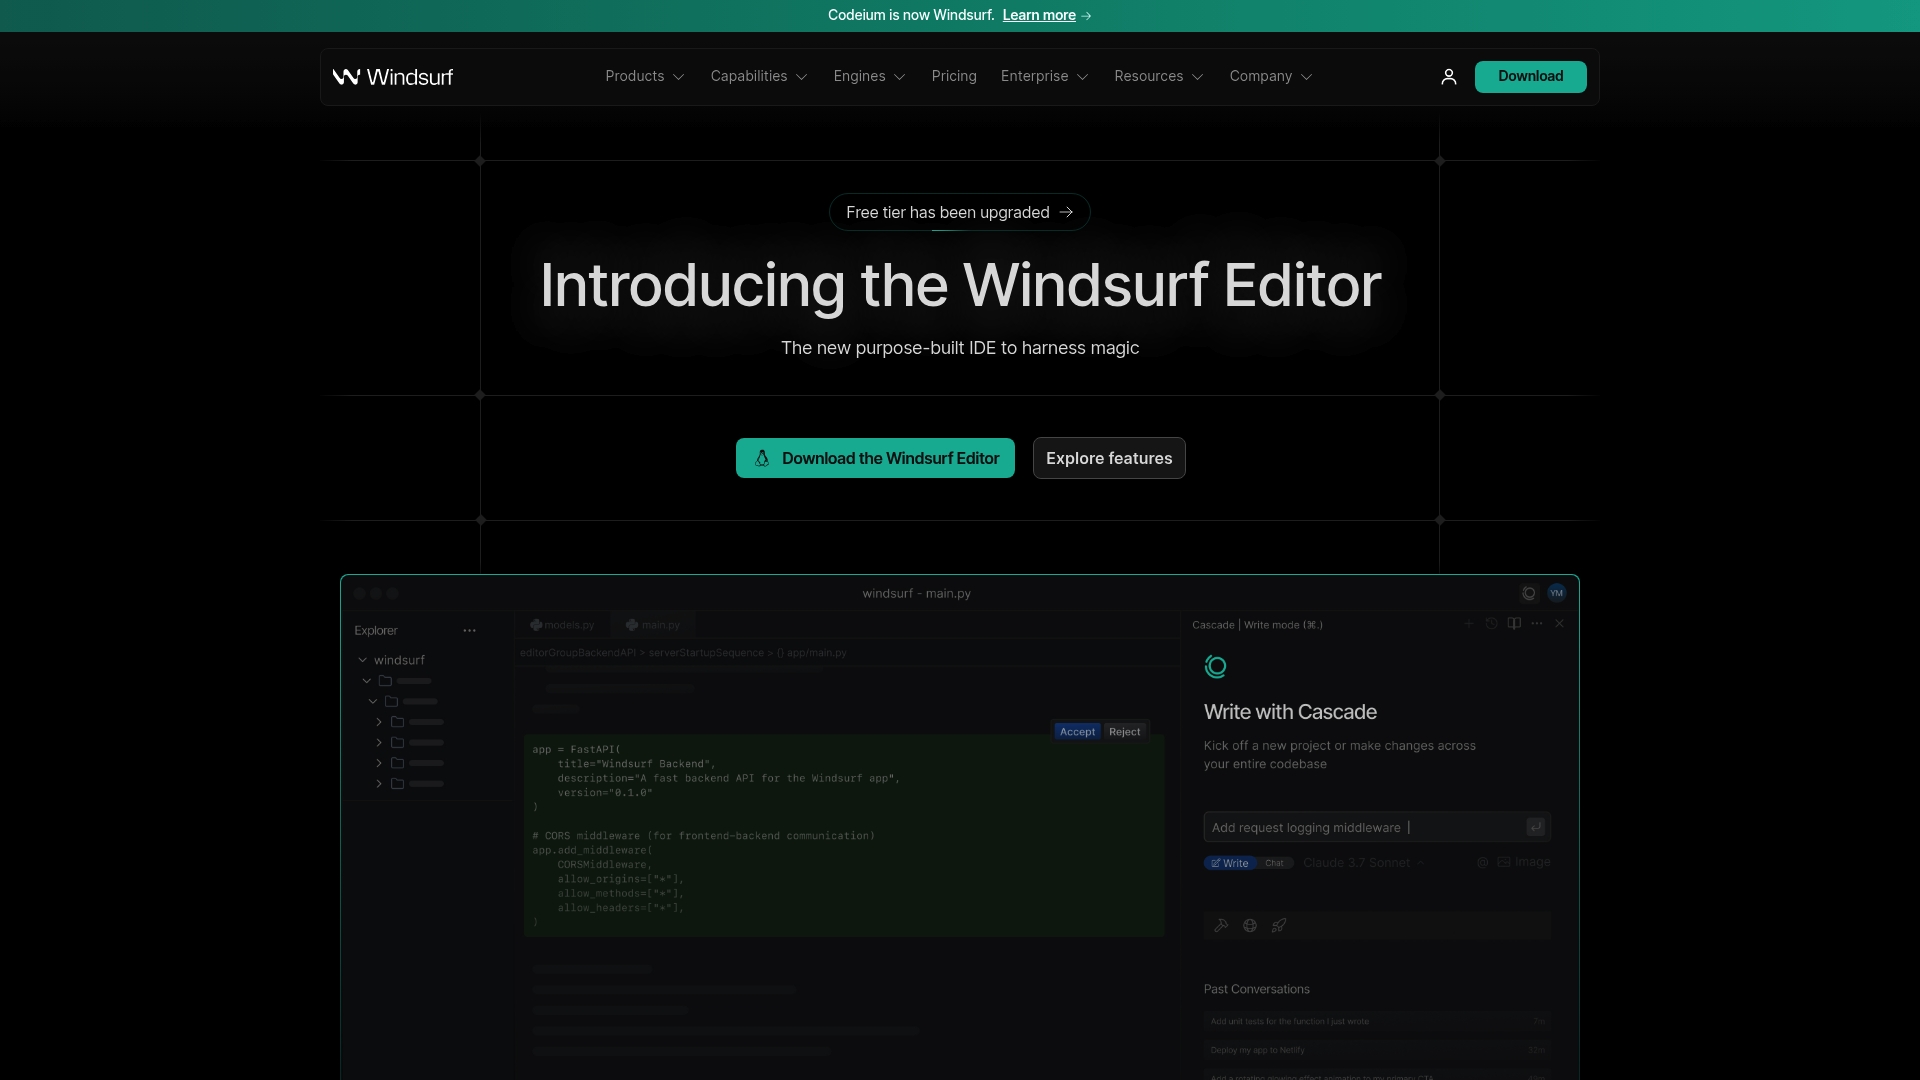Image resolution: width=1920 pixels, height=1080 pixels.
Task: Click app/main.py in the breadcrumb
Action: (816, 653)
